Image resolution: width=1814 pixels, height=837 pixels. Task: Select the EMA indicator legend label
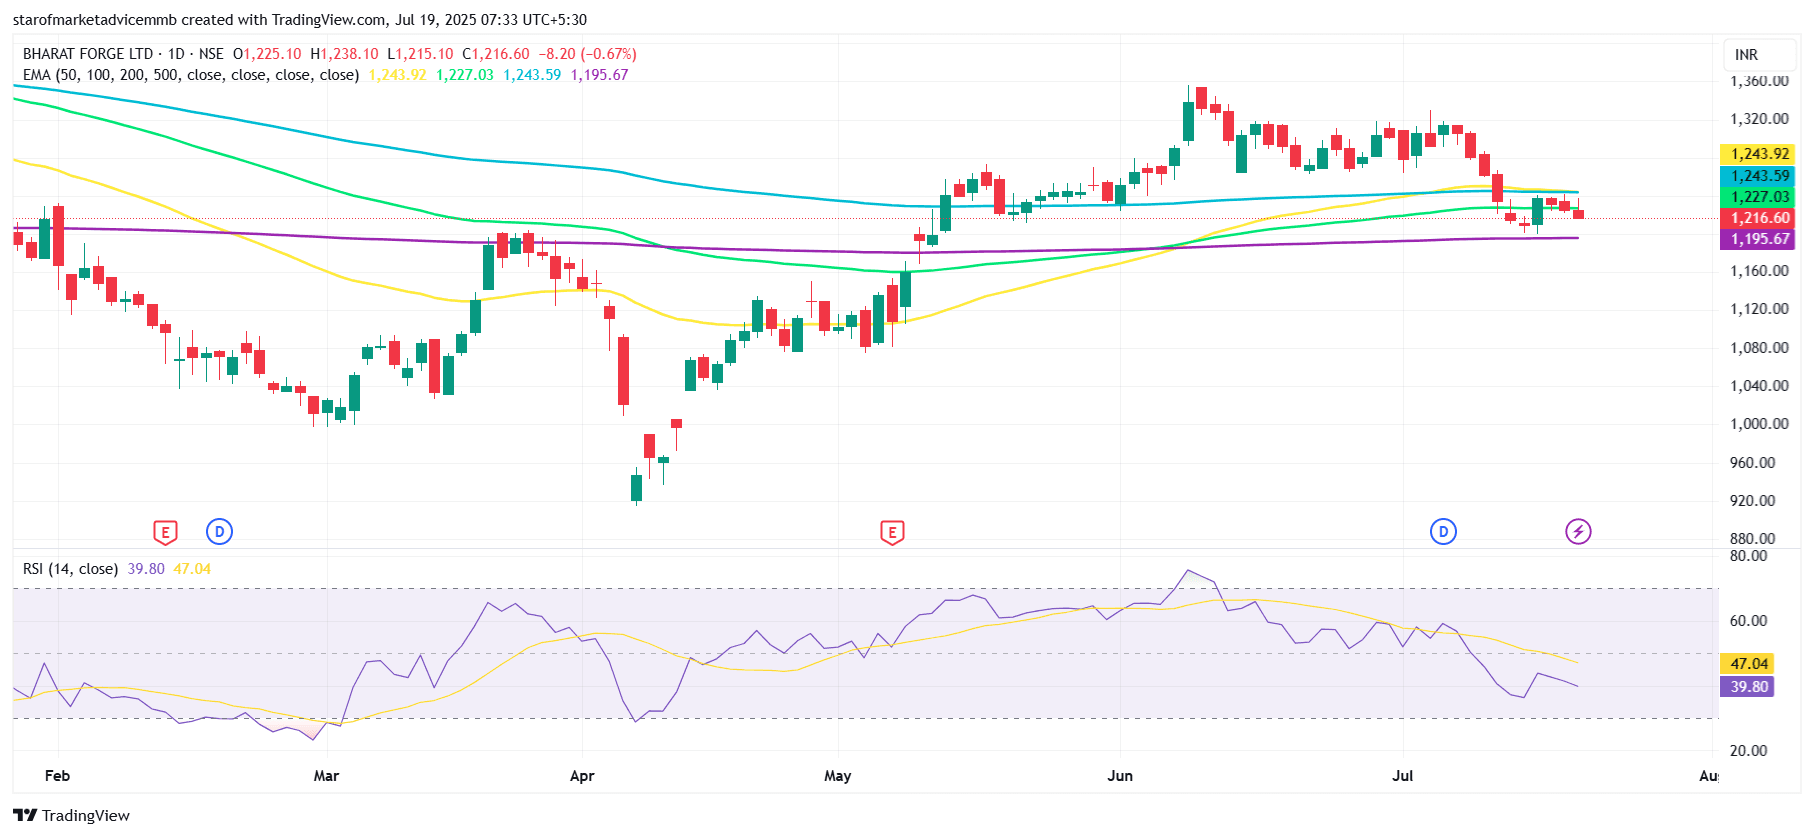(x=191, y=75)
